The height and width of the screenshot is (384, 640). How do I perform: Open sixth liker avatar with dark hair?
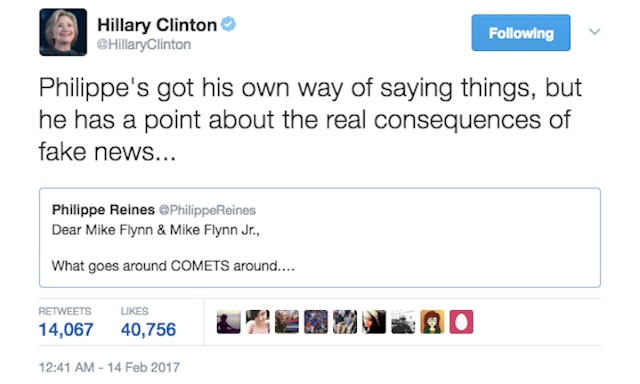pos(374,322)
